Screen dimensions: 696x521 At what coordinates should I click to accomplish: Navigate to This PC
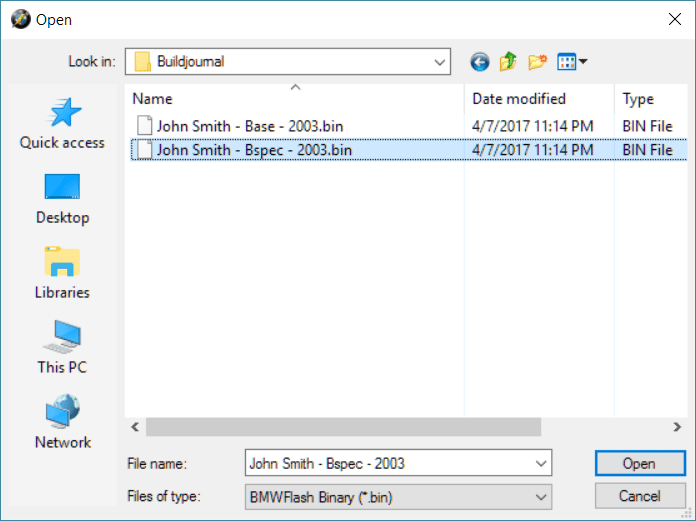tap(62, 348)
